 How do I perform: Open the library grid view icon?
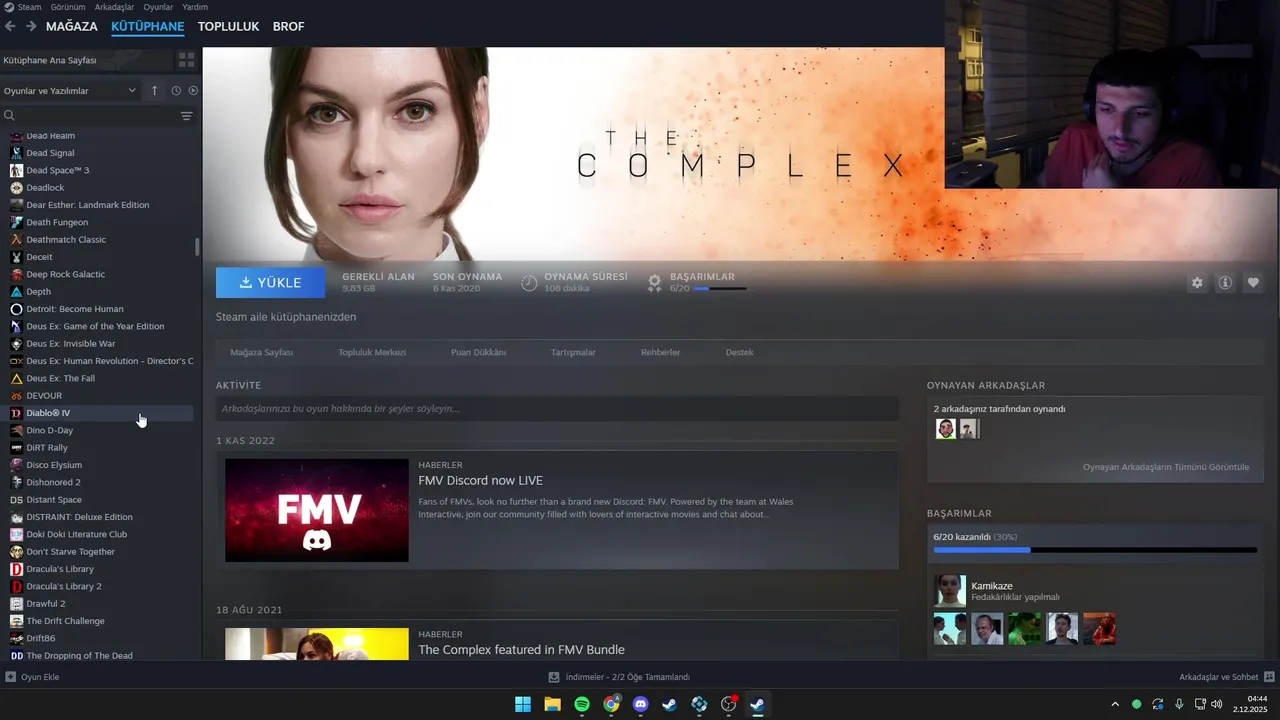tap(186, 60)
